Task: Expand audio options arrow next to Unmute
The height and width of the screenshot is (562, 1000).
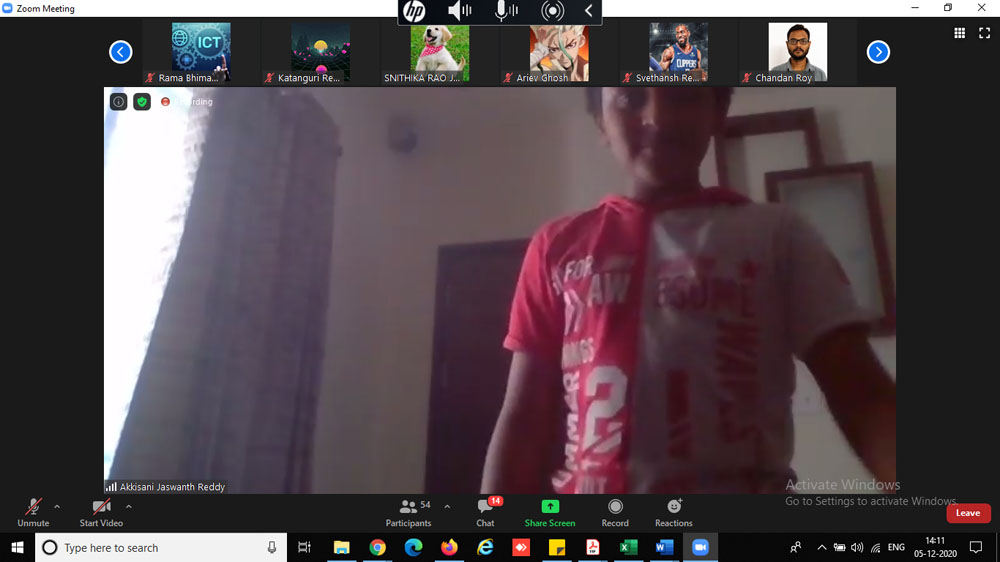Action: (x=57, y=507)
